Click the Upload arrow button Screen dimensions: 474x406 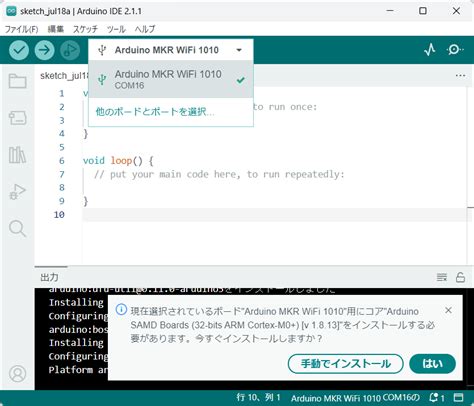(44, 50)
